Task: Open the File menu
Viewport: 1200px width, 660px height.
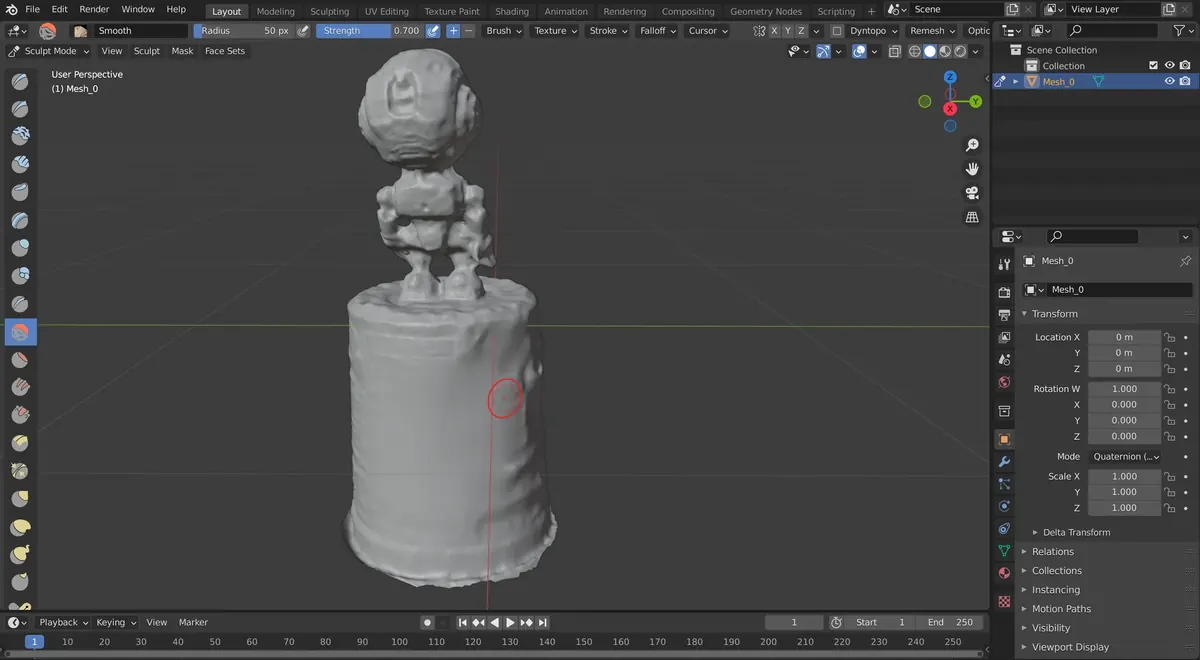Action: point(32,9)
